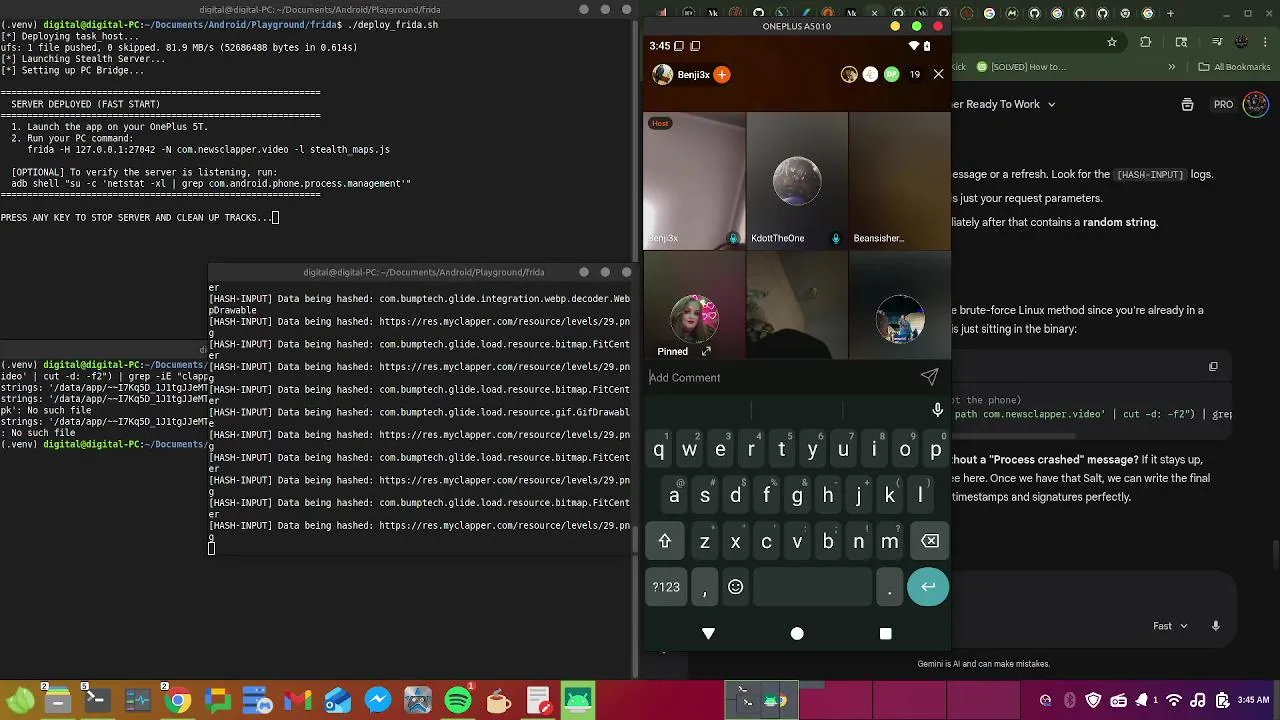This screenshot has width=1280, height=720.
Task: Open a new Chrome tab
Action: click(x=1171, y=13)
